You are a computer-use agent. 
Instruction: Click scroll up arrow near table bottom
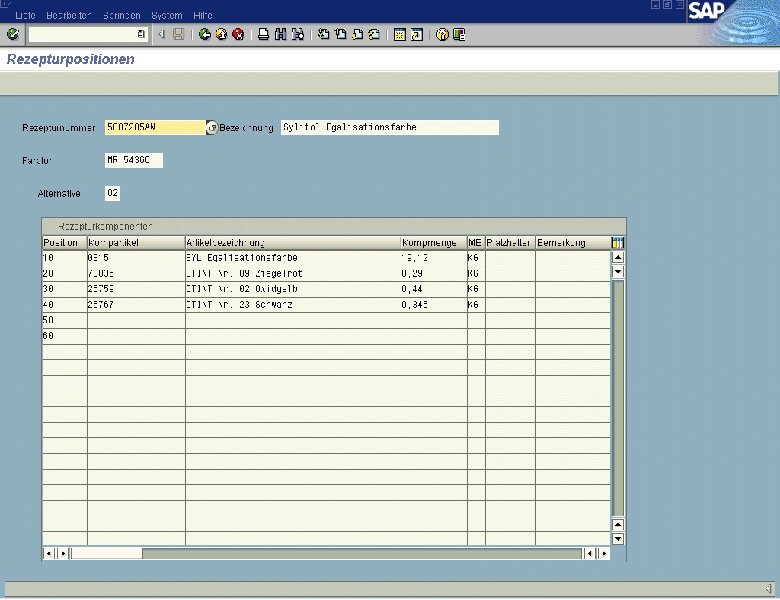coord(618,524)
